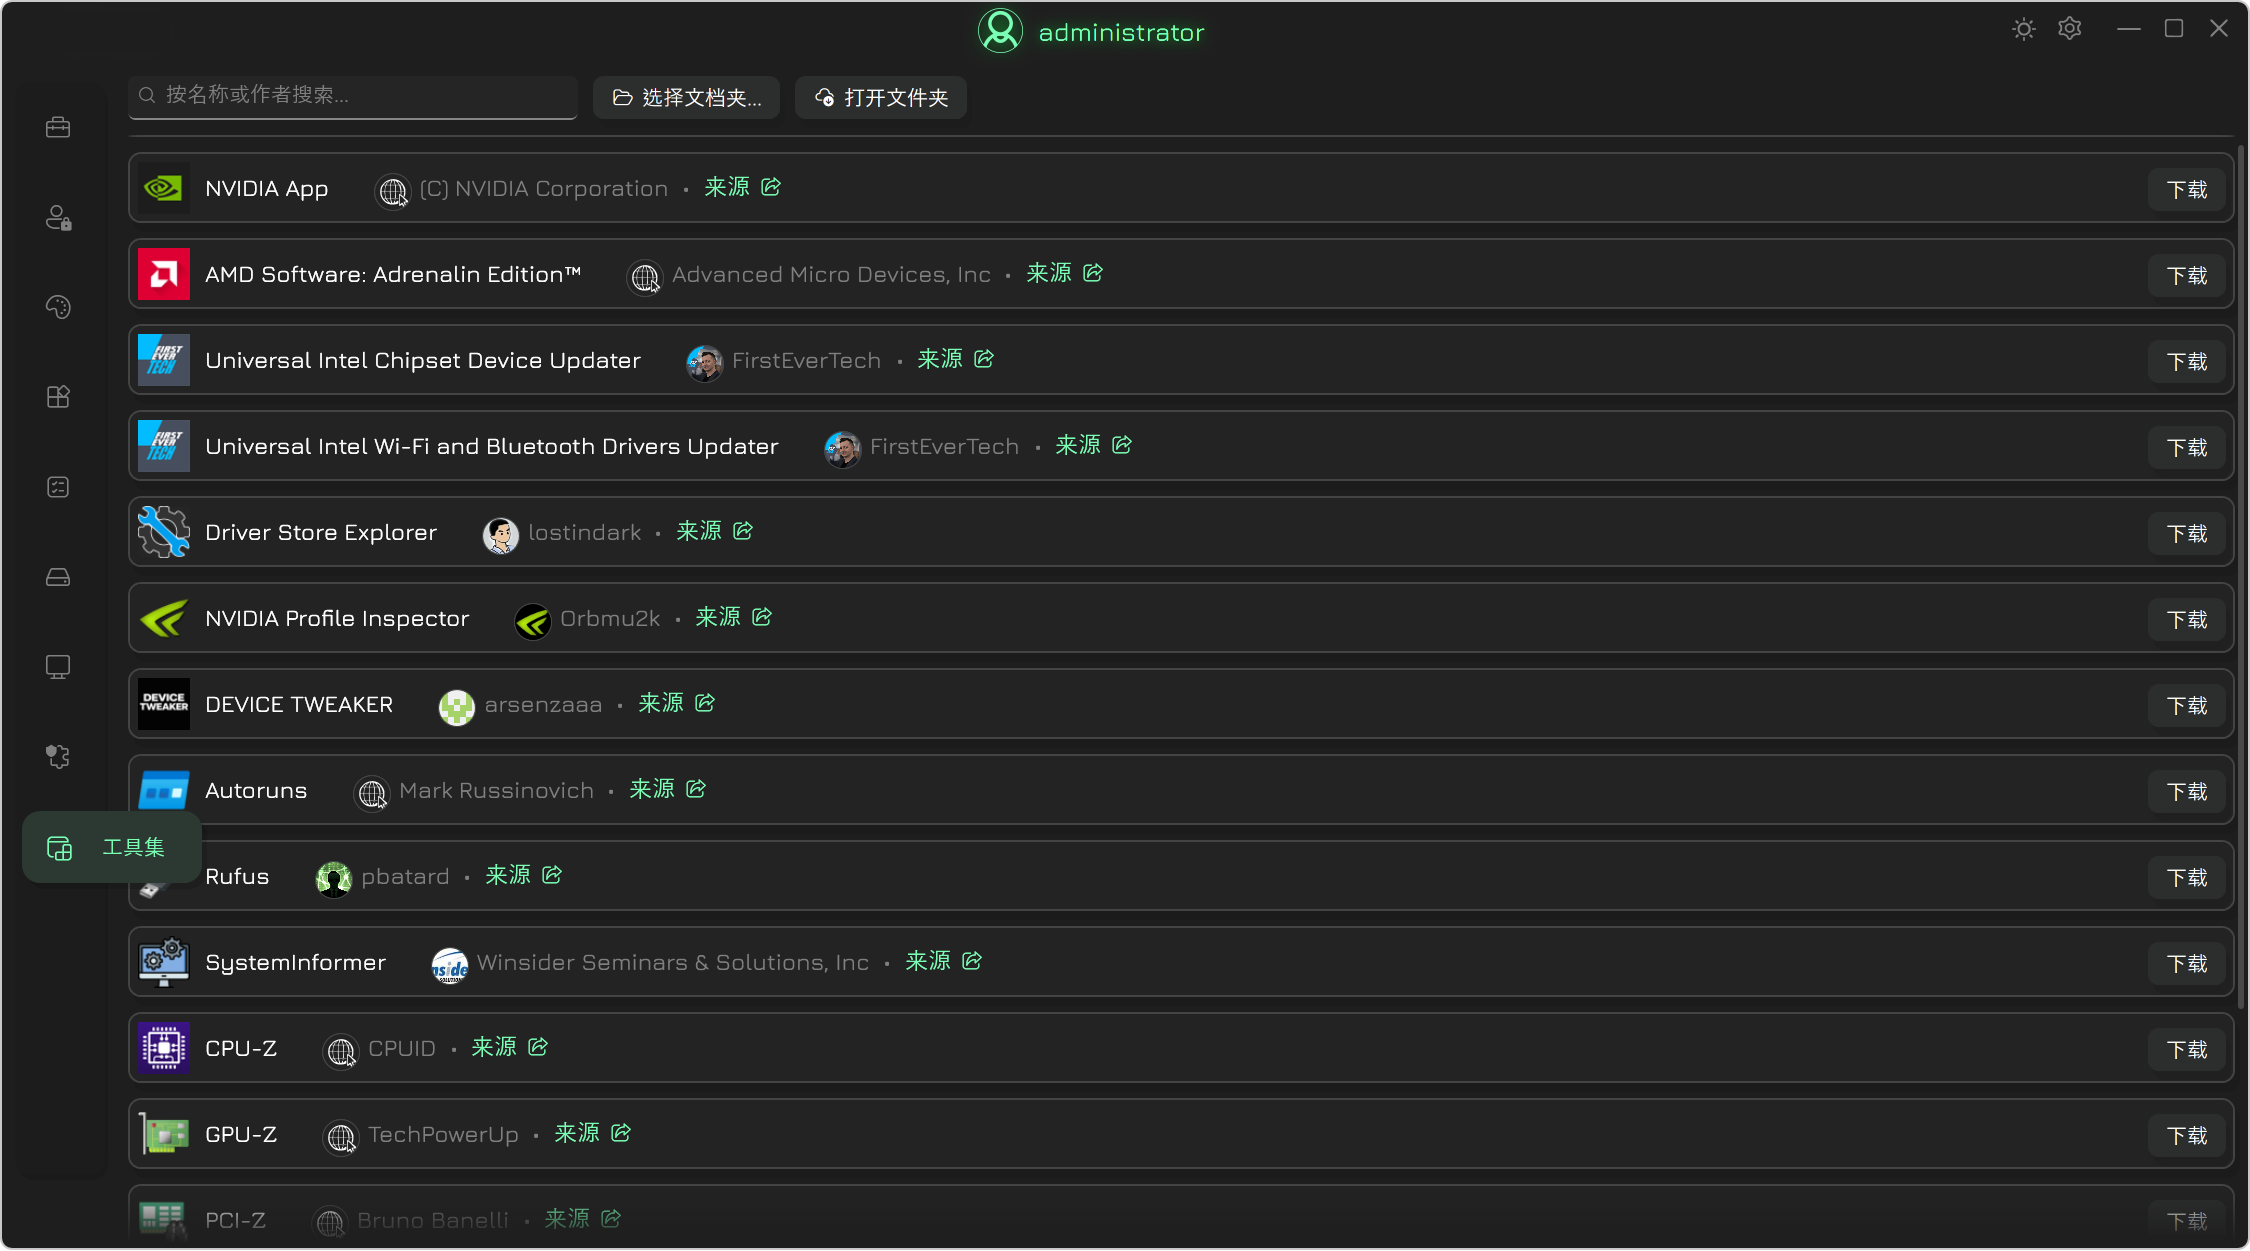Open 来源 link for Intel Wi-Fi Bluetooth Updater
This screenshot has height=1251, width=2250.
(1093, 445)
